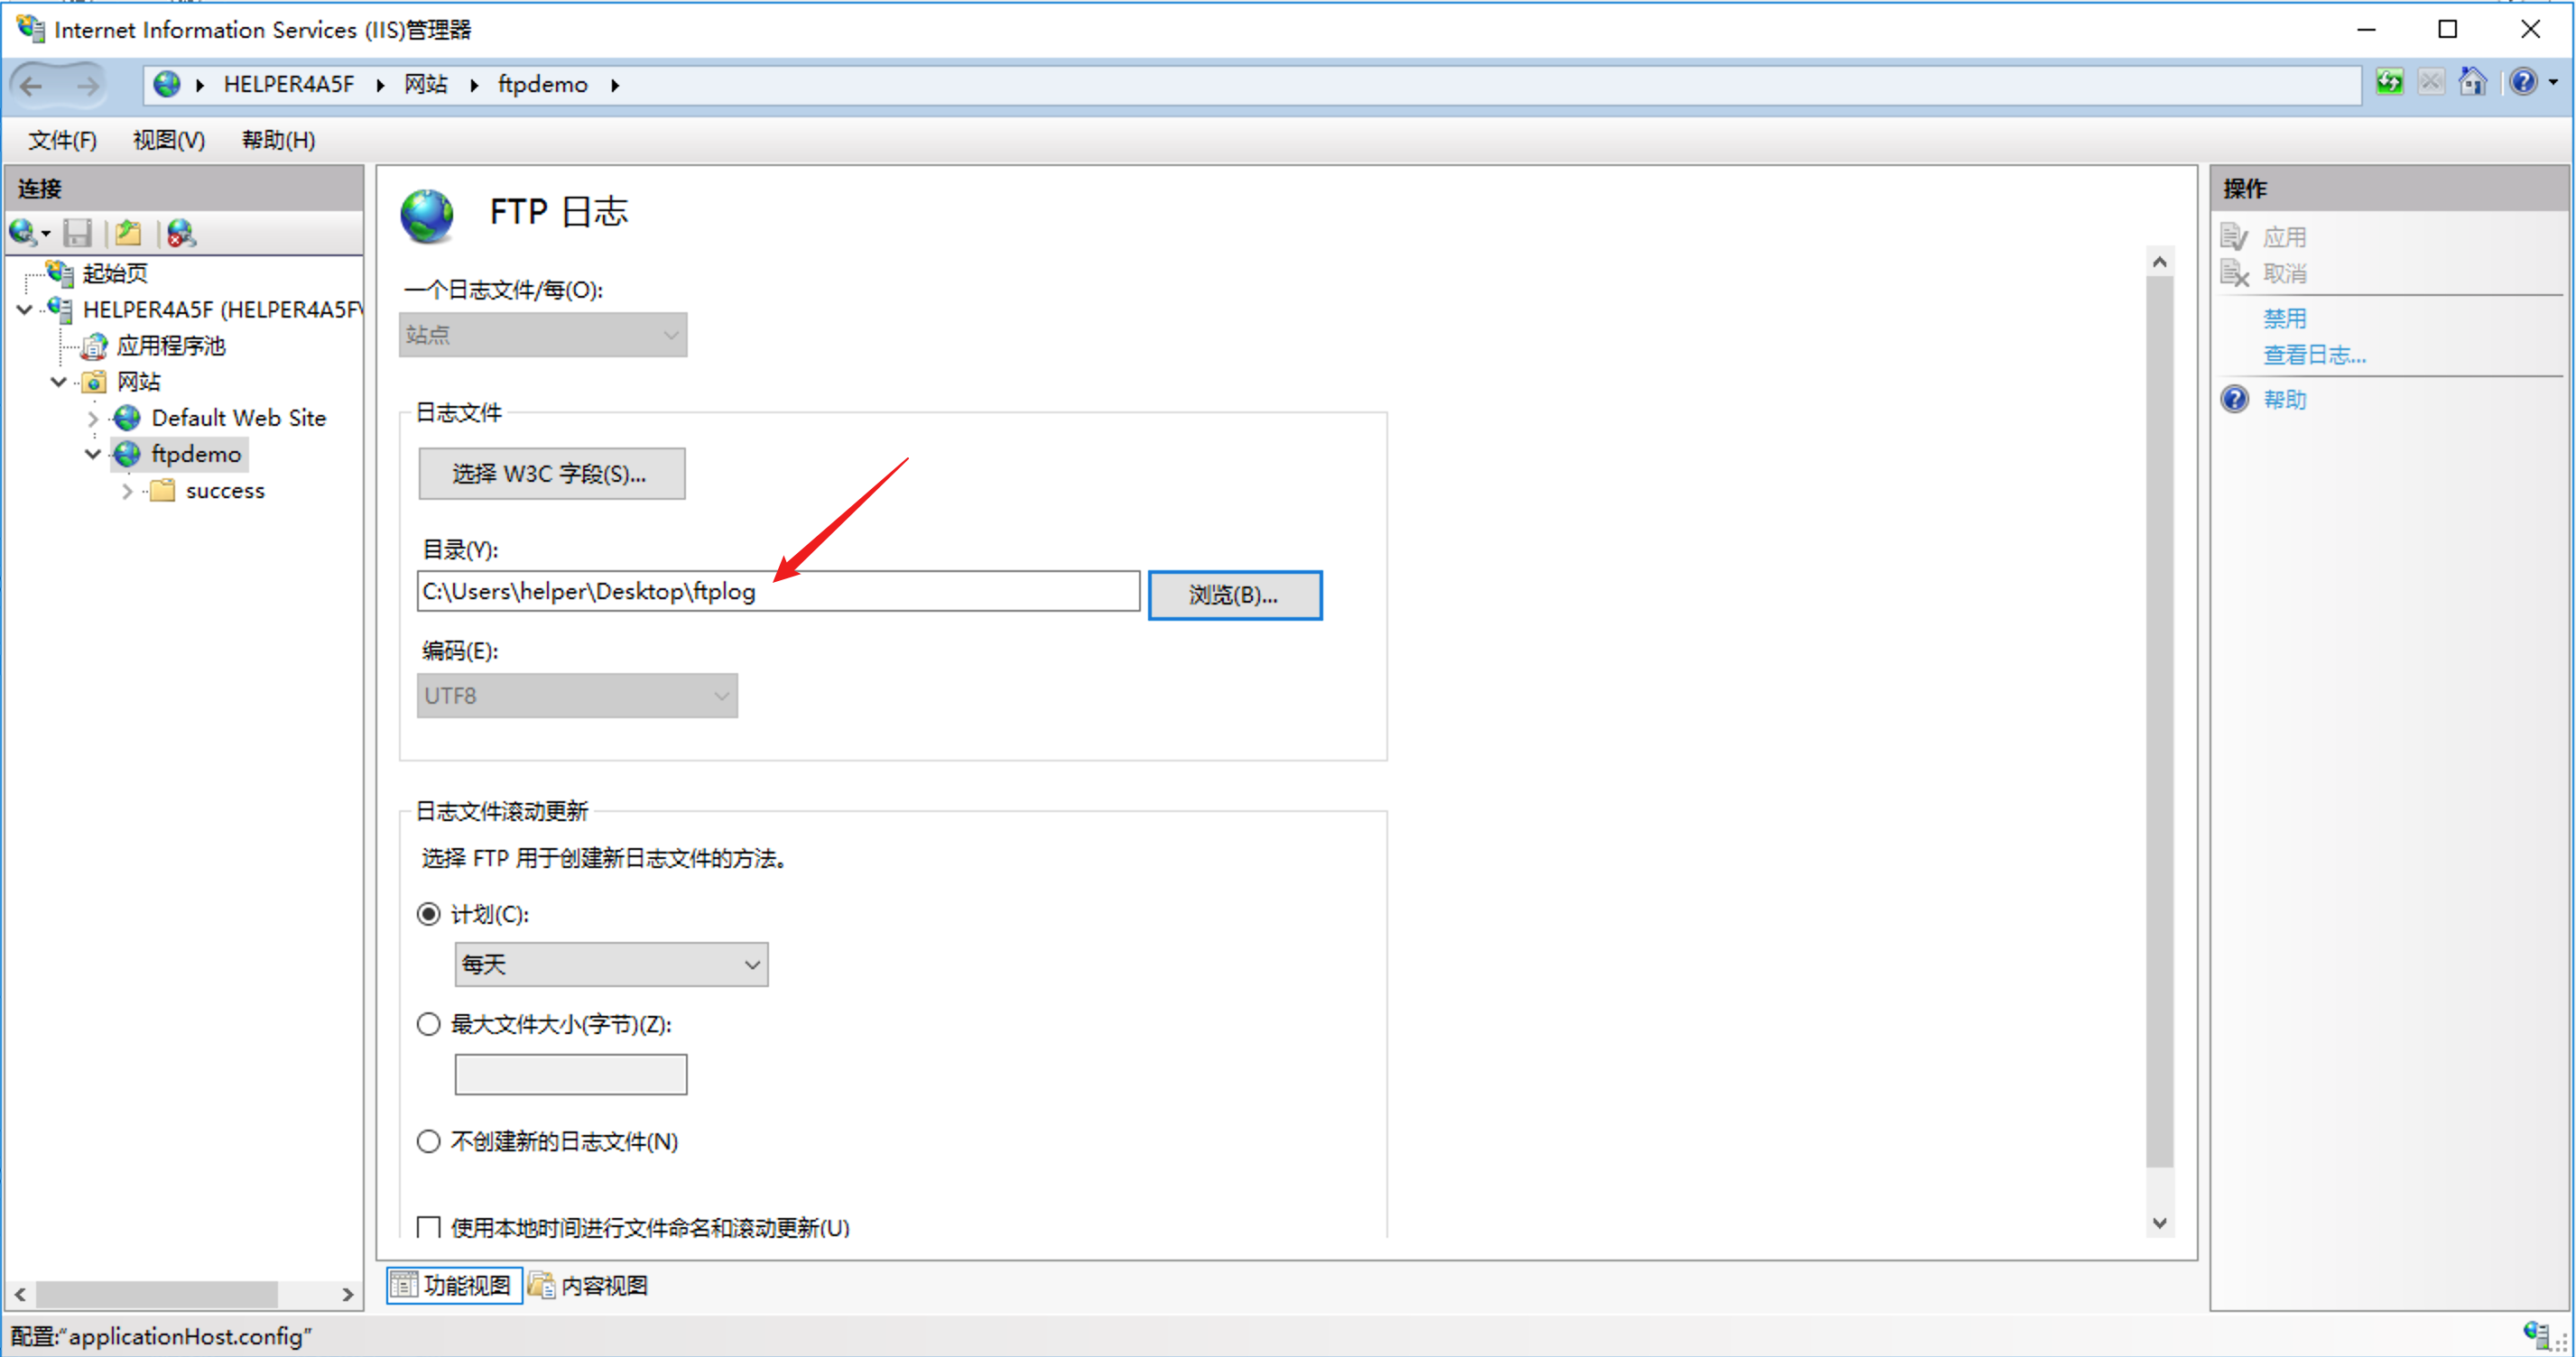Collapse the ftpdemo tree node
The height and width of the screenshot is (1357, 2576).
point(93,454)
